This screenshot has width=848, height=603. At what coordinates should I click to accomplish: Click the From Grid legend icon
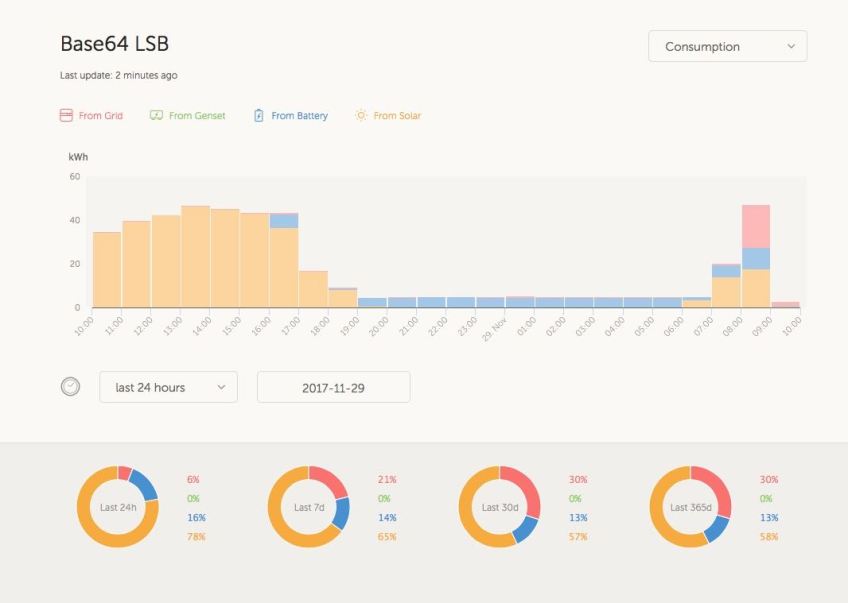point(66,116)
